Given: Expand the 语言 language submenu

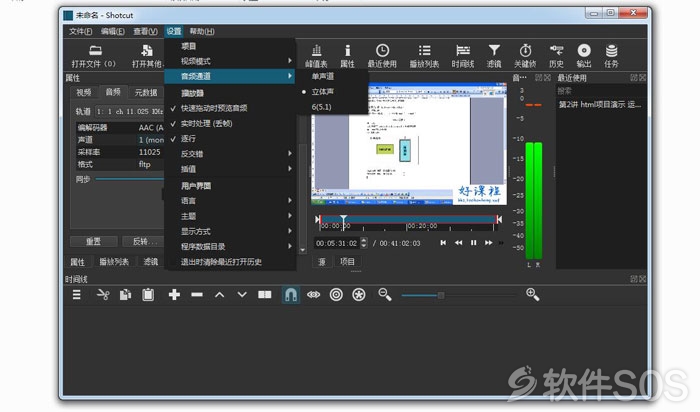Looking at the screenshot, I should coord(230,200).
